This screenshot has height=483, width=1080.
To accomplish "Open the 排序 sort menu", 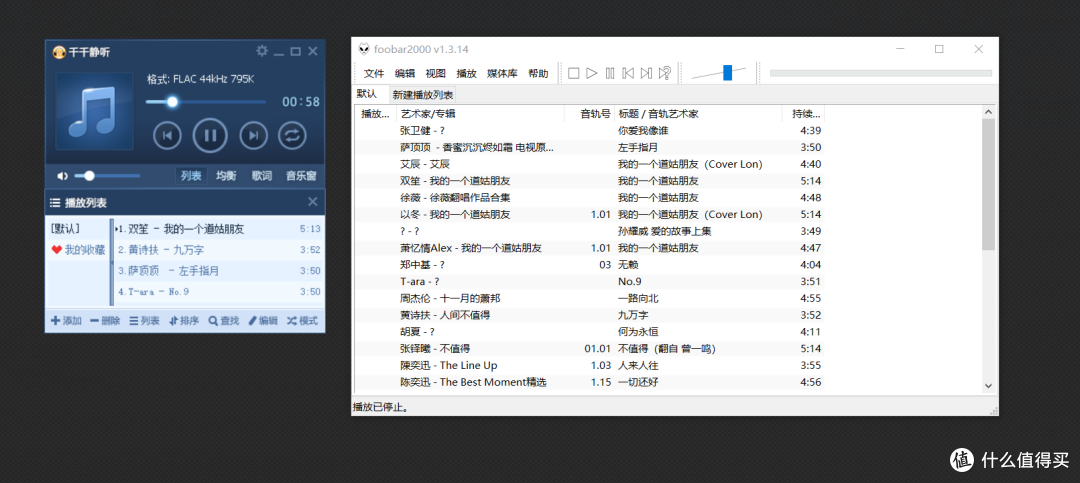I will (184, 321).
